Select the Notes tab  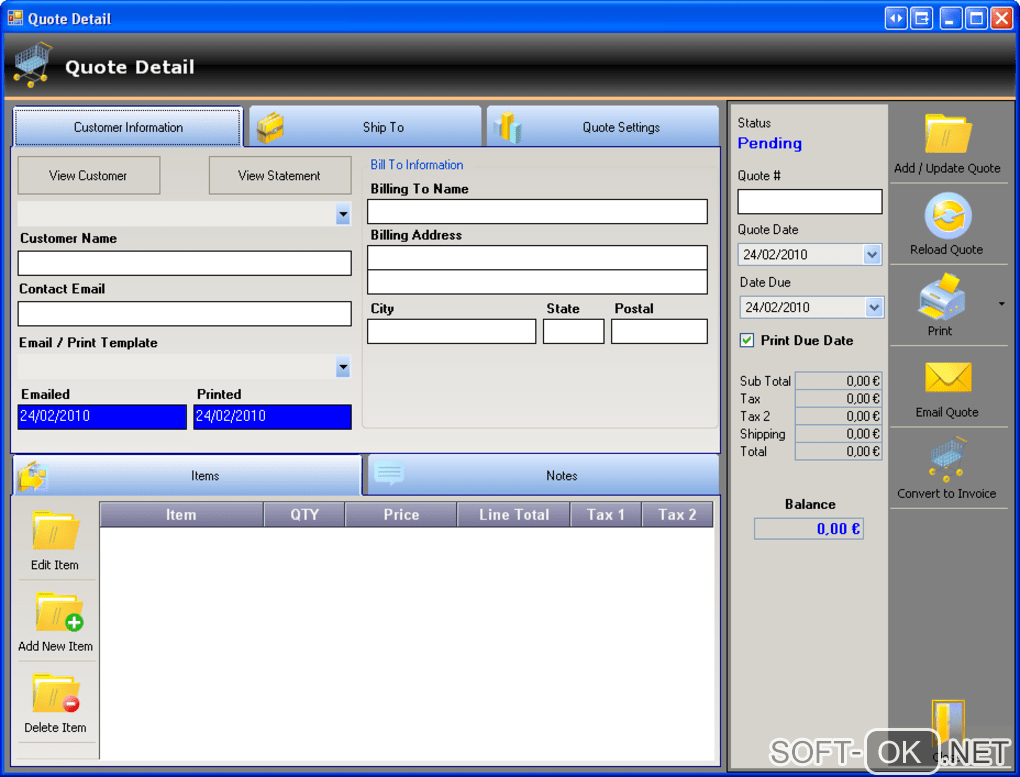(x=544, y=476)
